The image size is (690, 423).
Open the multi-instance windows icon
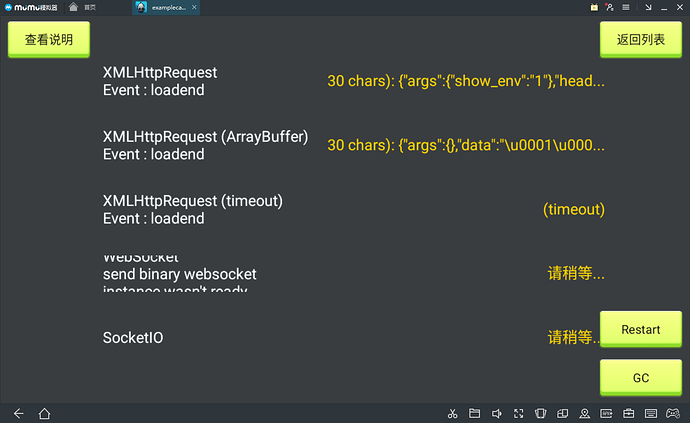pyautogui.click(x=562, y=414)
